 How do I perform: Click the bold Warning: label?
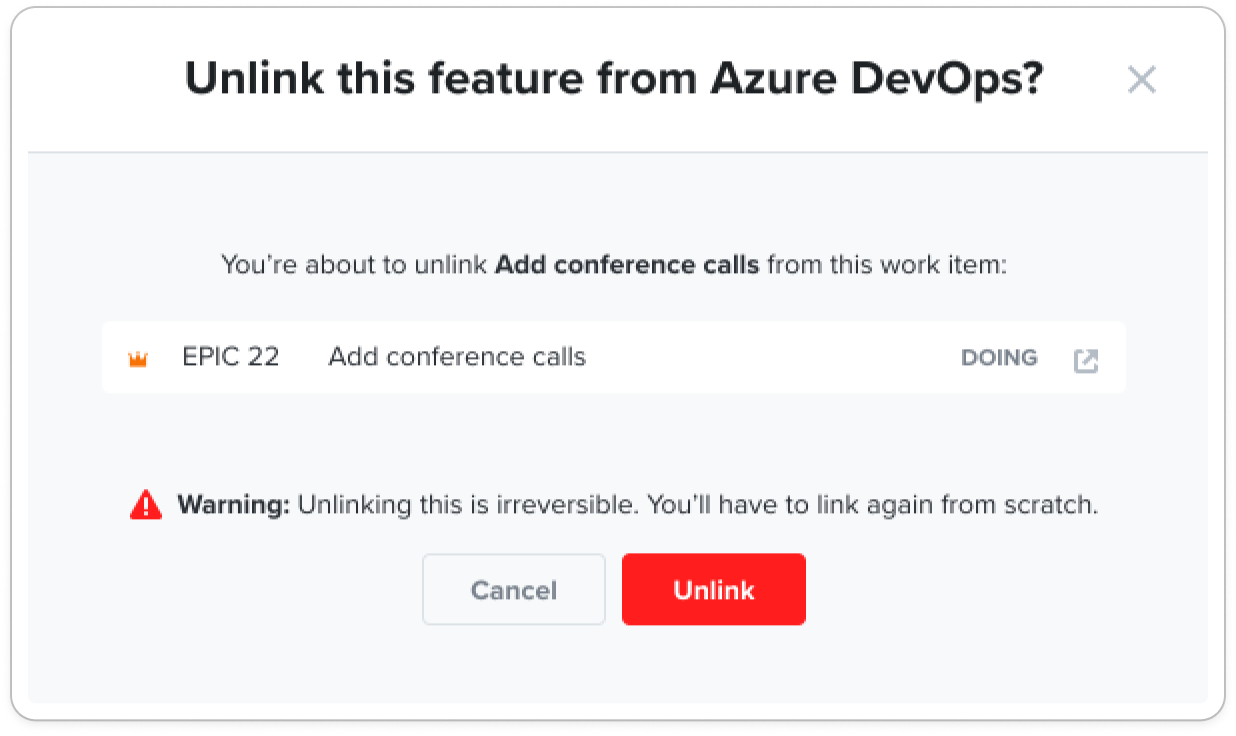234,505
